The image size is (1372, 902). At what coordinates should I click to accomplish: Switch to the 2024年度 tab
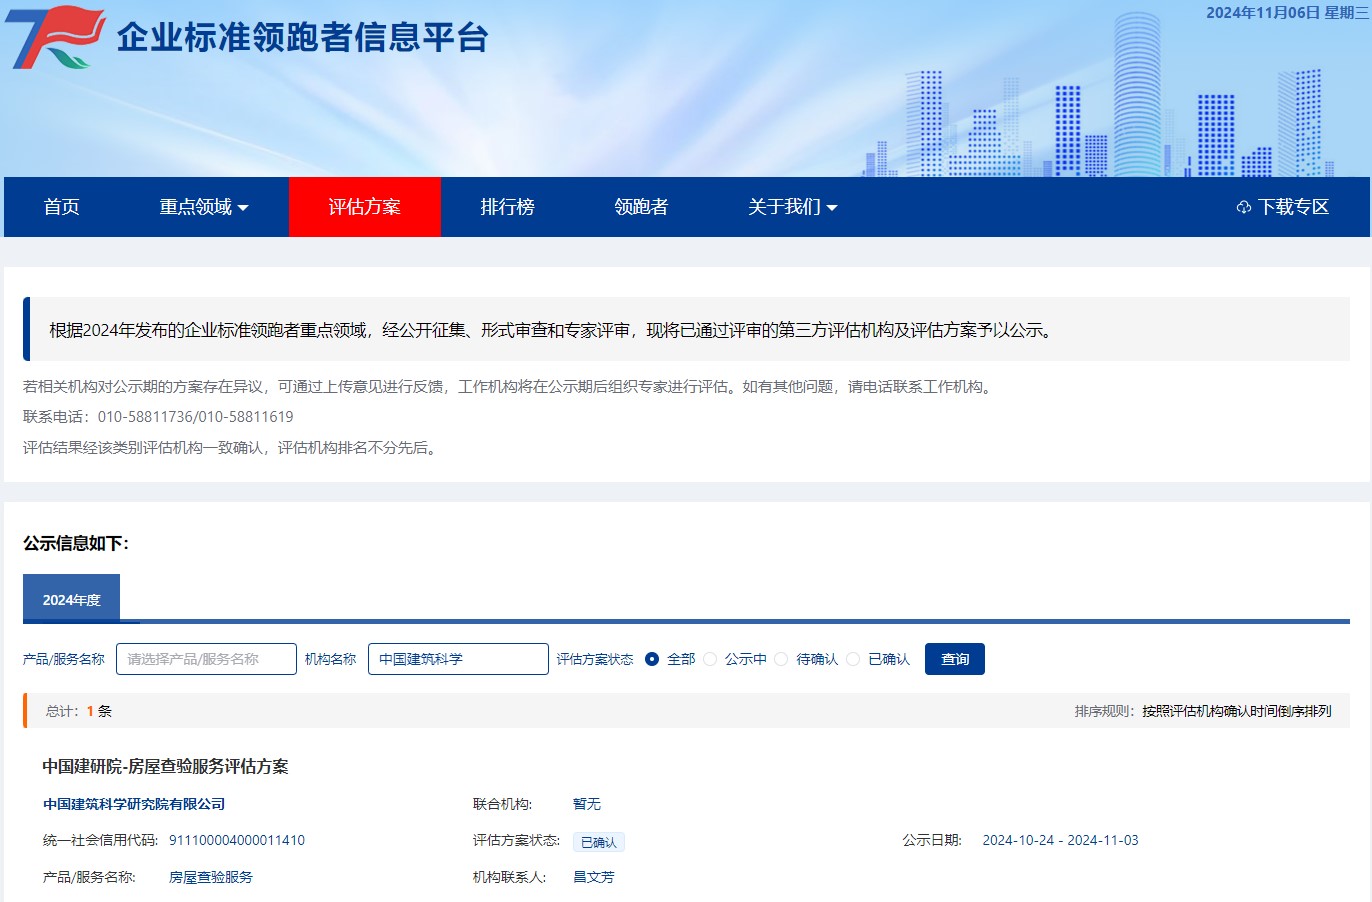[71, 599]
